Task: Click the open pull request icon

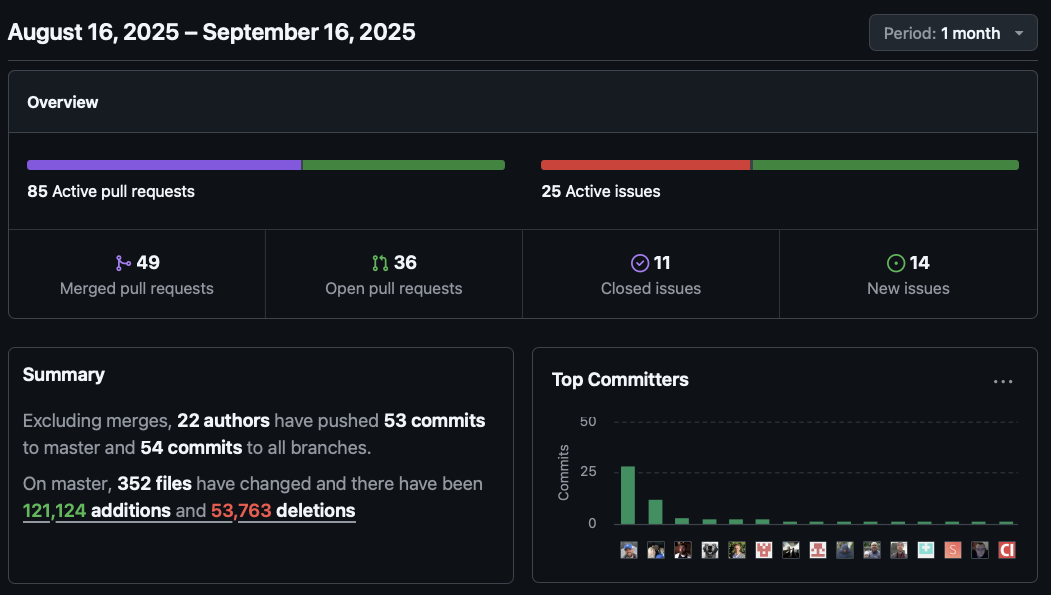Action: click(380, 263)
